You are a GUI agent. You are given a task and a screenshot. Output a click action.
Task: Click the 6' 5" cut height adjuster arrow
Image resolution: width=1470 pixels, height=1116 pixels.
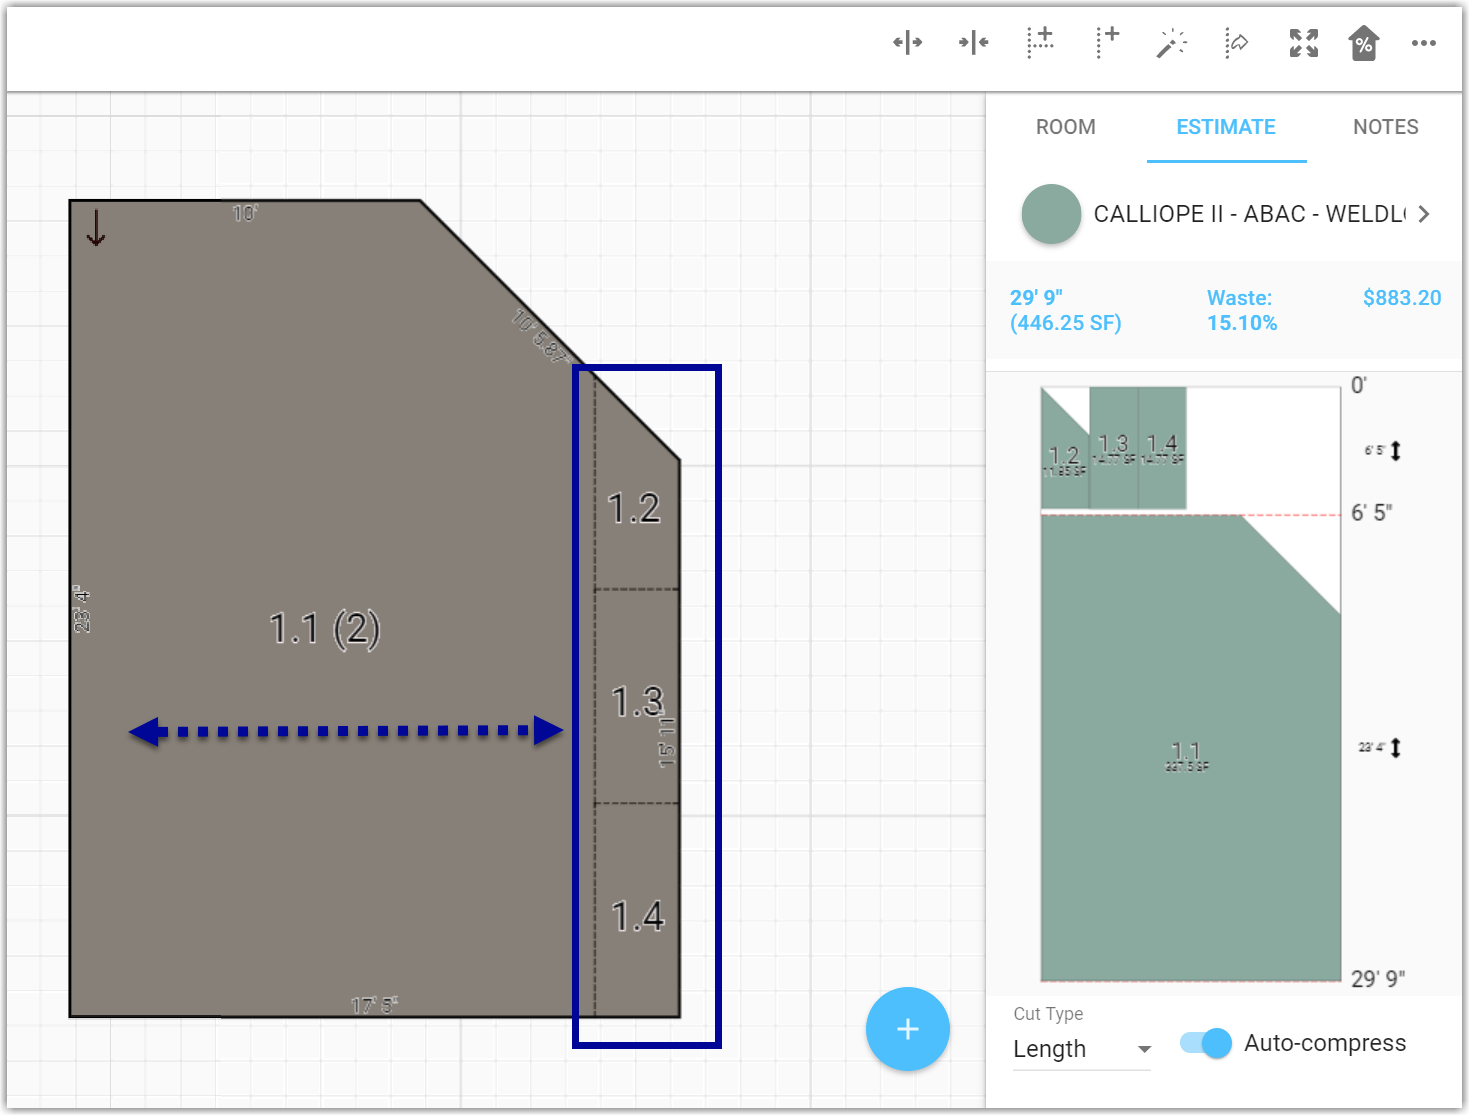click(1396, 451)
